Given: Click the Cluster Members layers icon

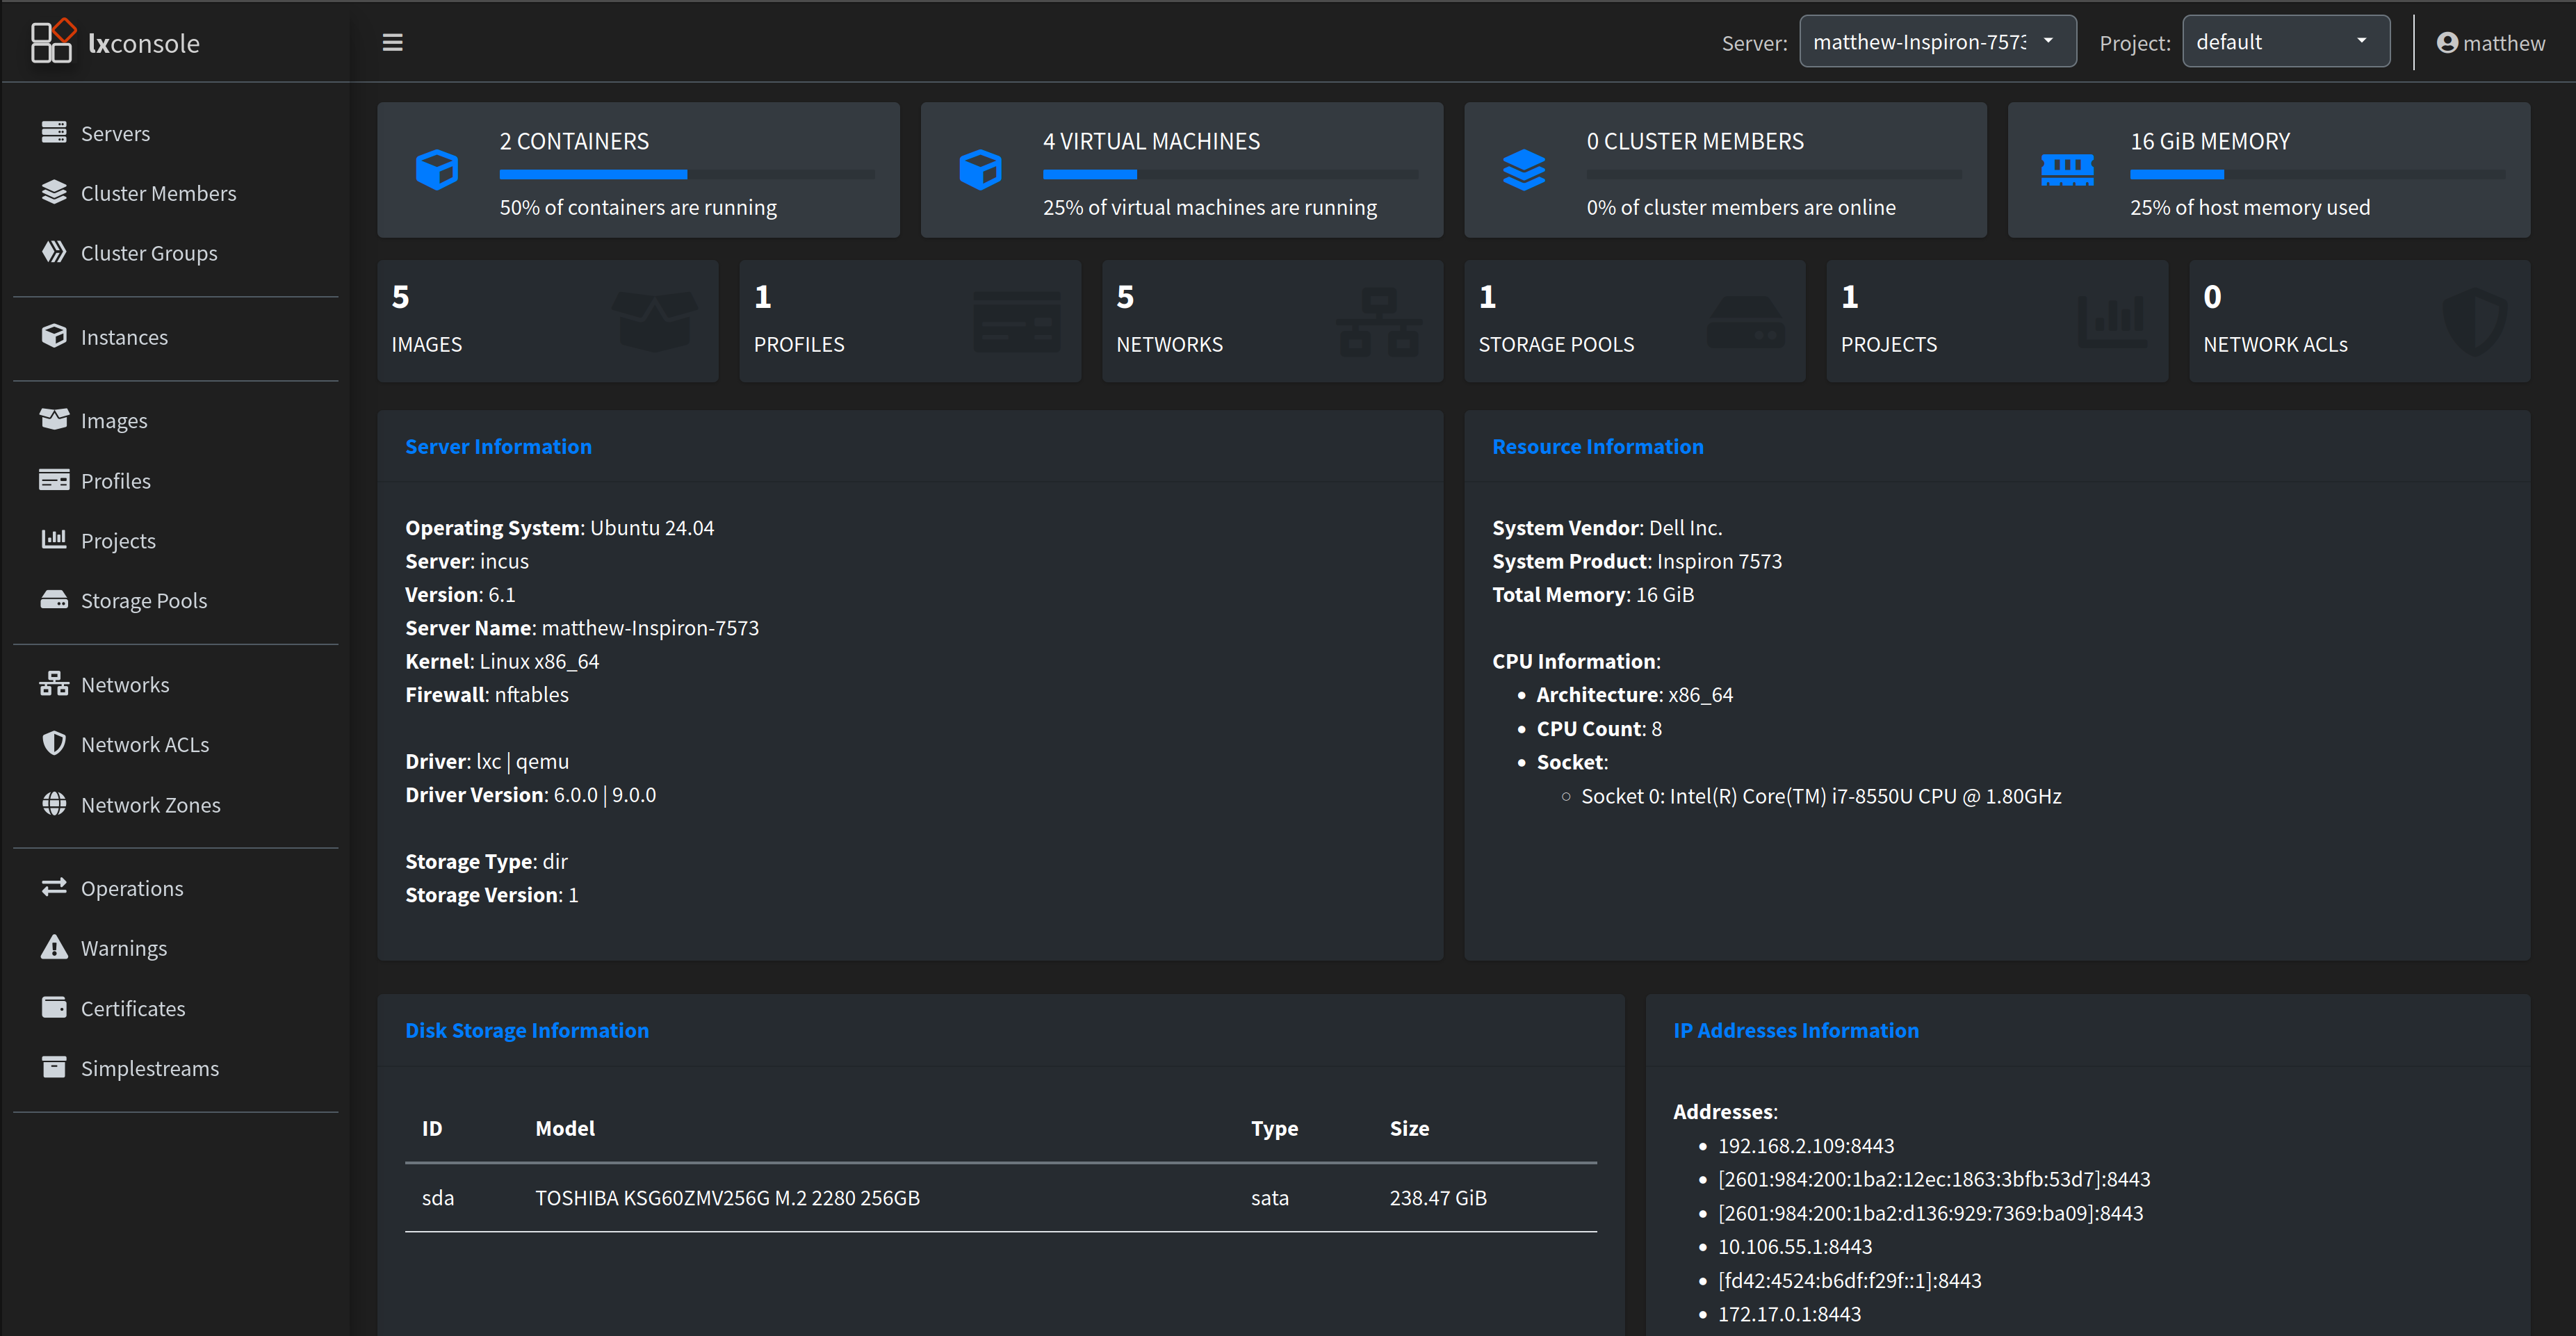Looking at the screenshot, I should tap(54, 192).
